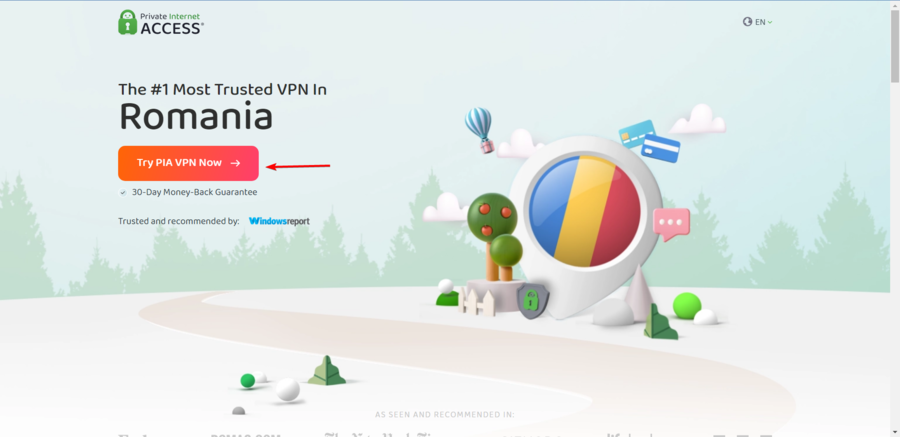Click the Romania headline text
This screenshot has width=900, height=437.
click(196, 117)
